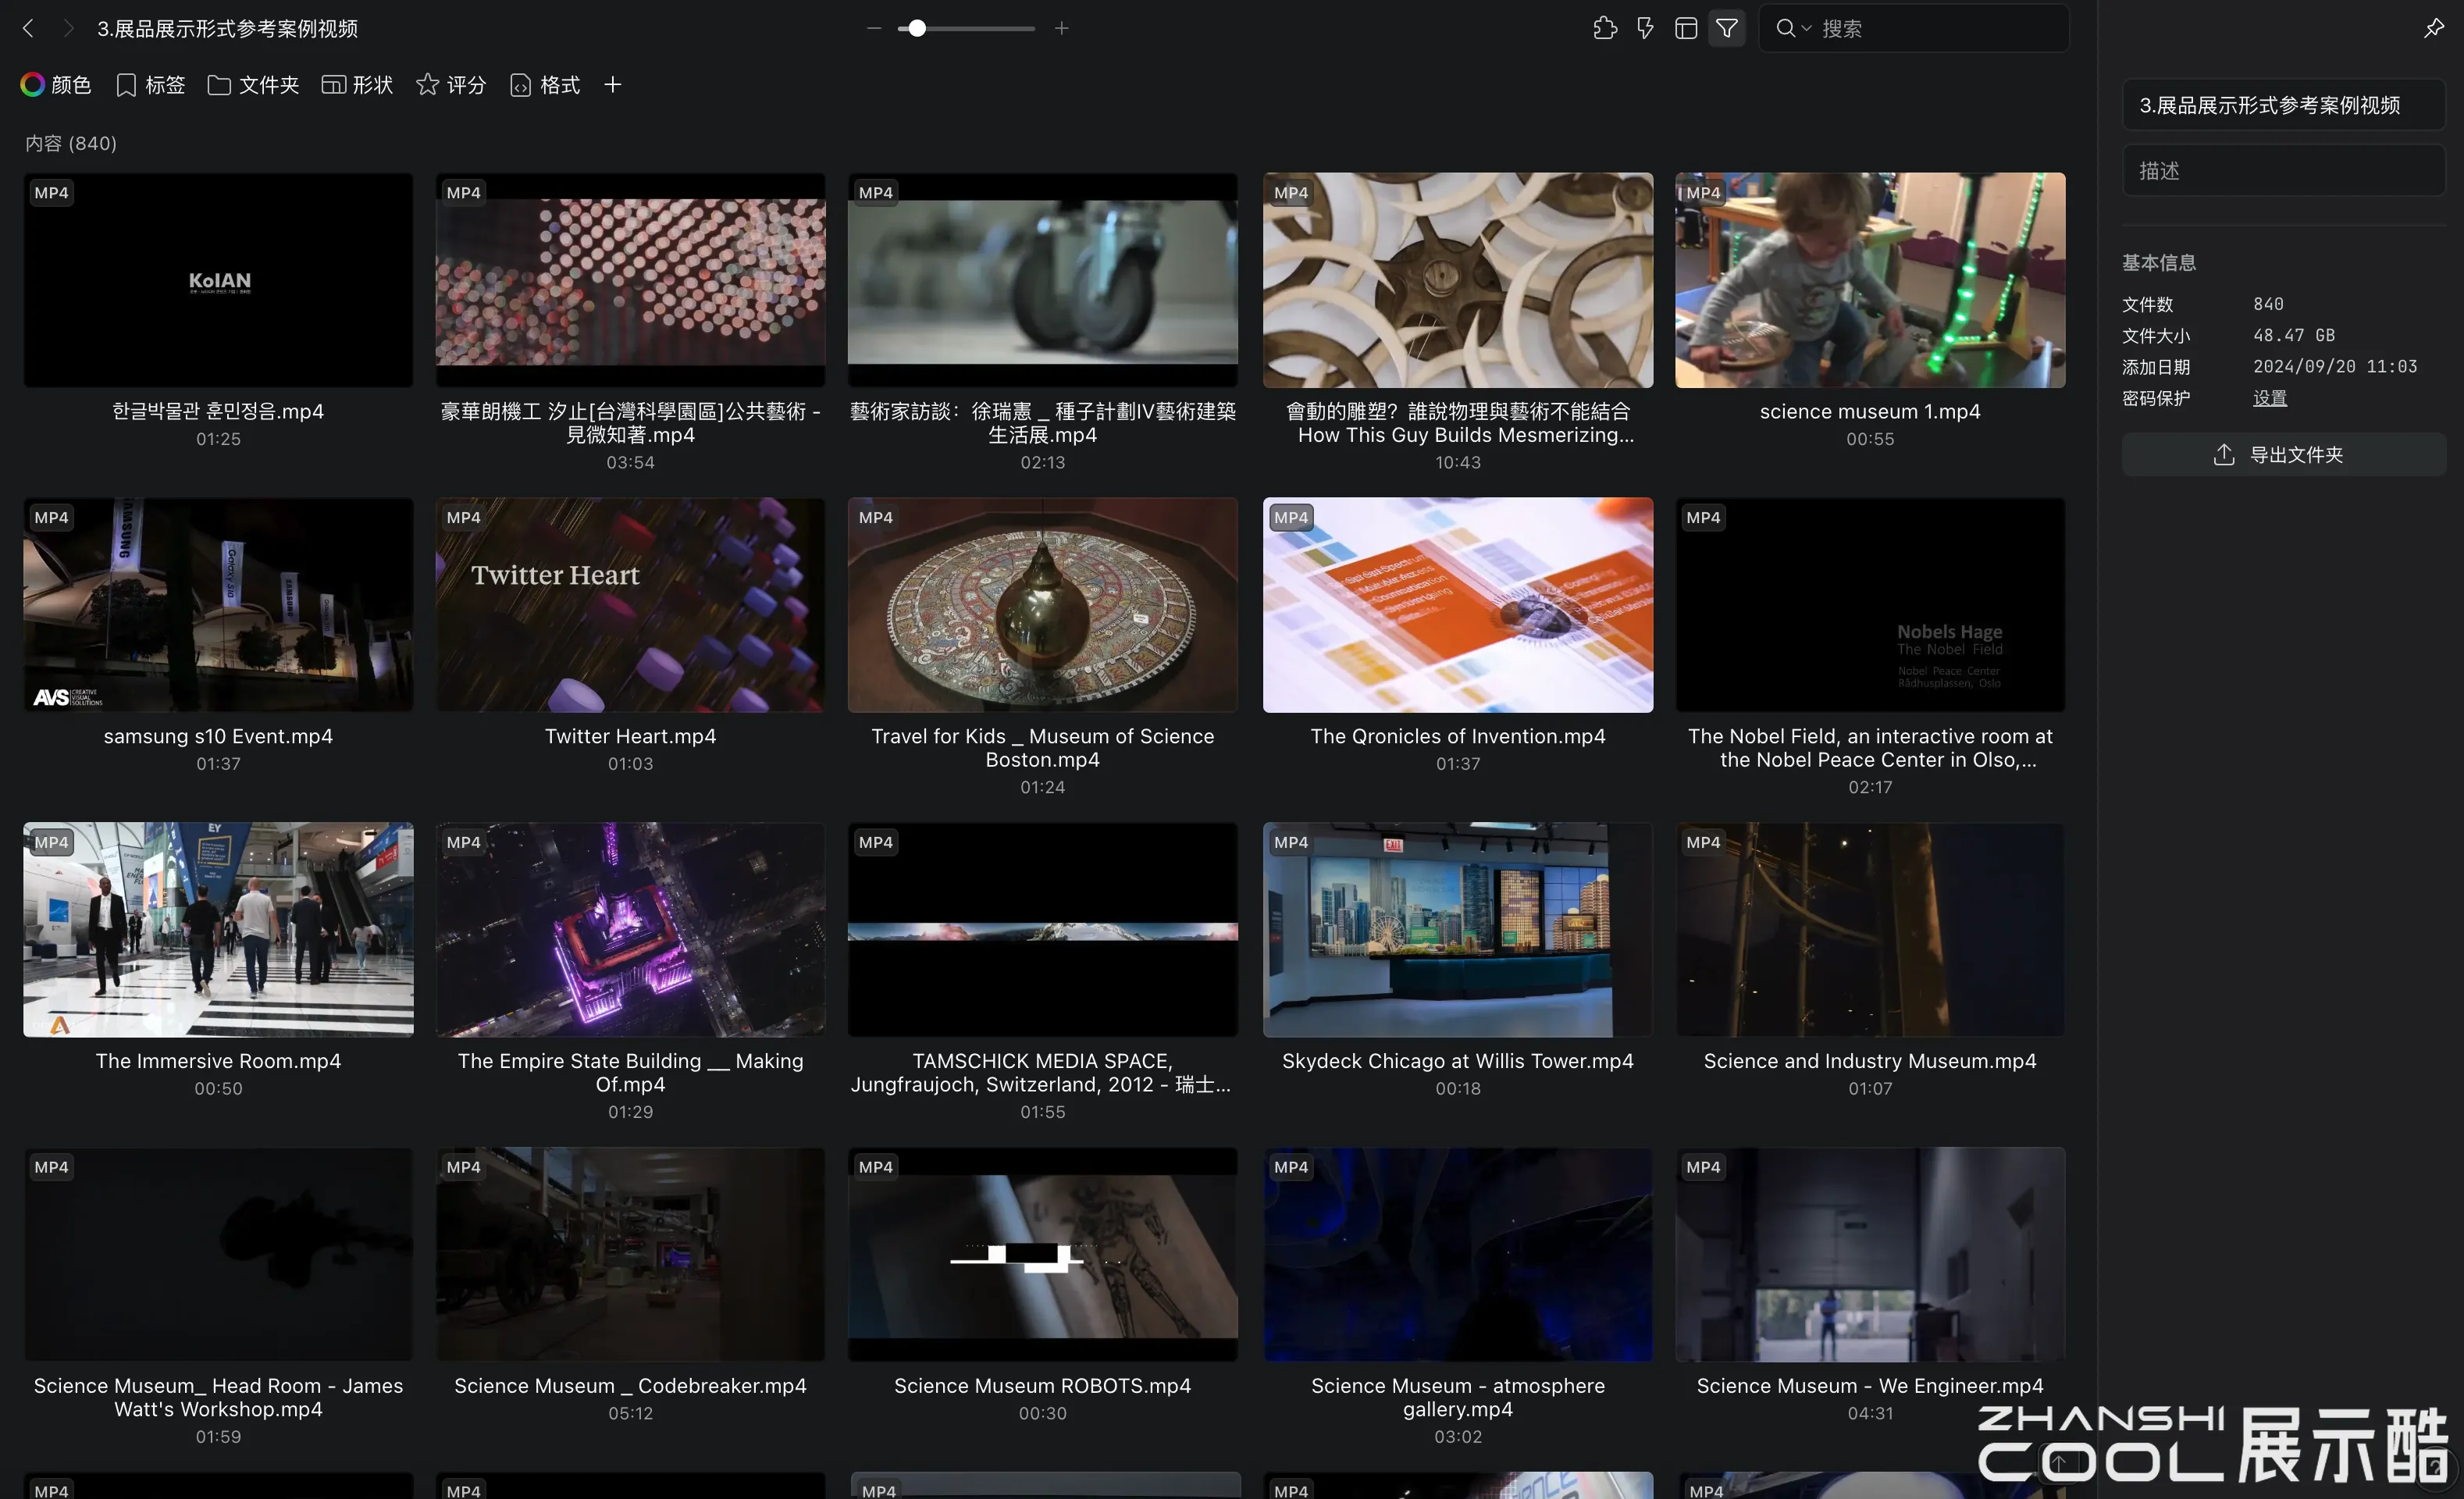The image size is (2464, 1499).
Task: Select Skydeck Chicago at Willis Tower thumbnail
Action: click(x=1458, y=930)
